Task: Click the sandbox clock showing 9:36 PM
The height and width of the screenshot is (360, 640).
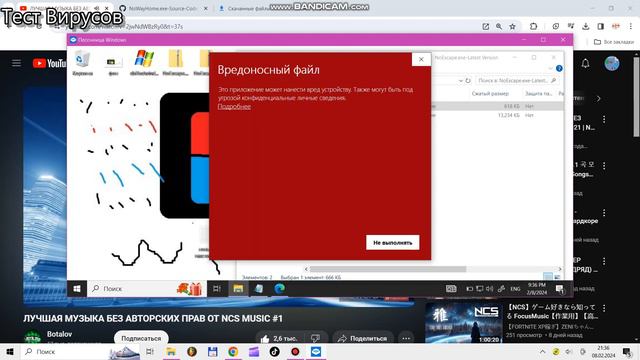Action: click(x=536, y=289)
